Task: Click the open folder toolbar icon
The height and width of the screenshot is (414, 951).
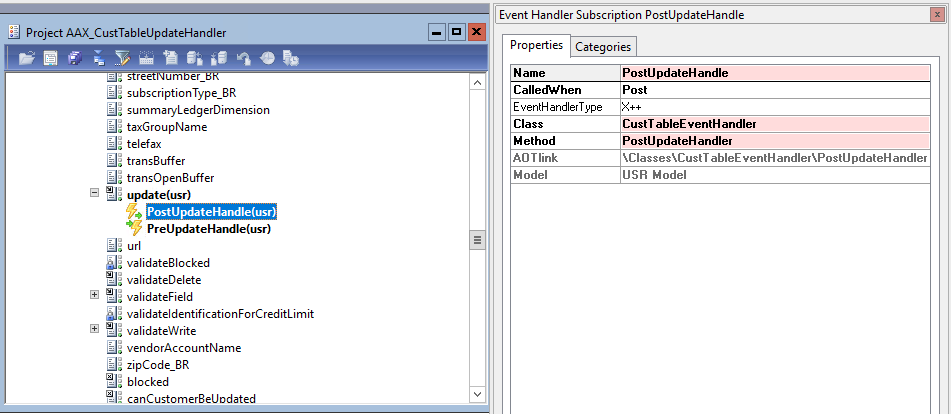Action: click(27, 58)
